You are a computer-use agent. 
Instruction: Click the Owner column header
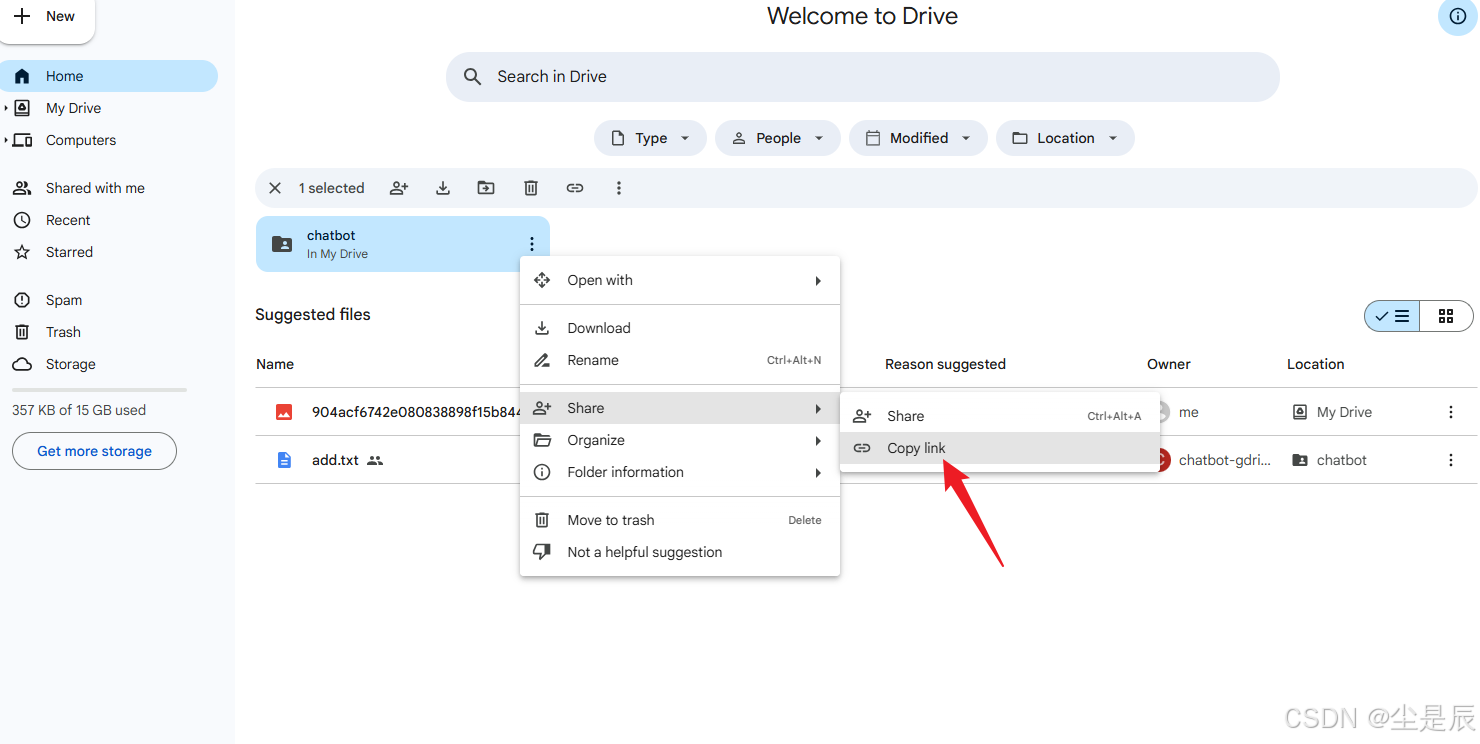tap(1169, 364)
